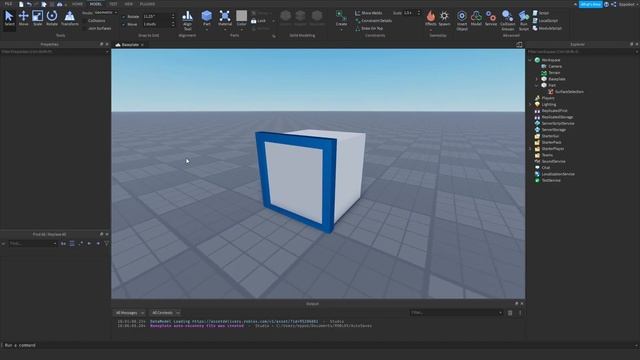Switch to the MODEL ribbon tab

coord(96,4)
